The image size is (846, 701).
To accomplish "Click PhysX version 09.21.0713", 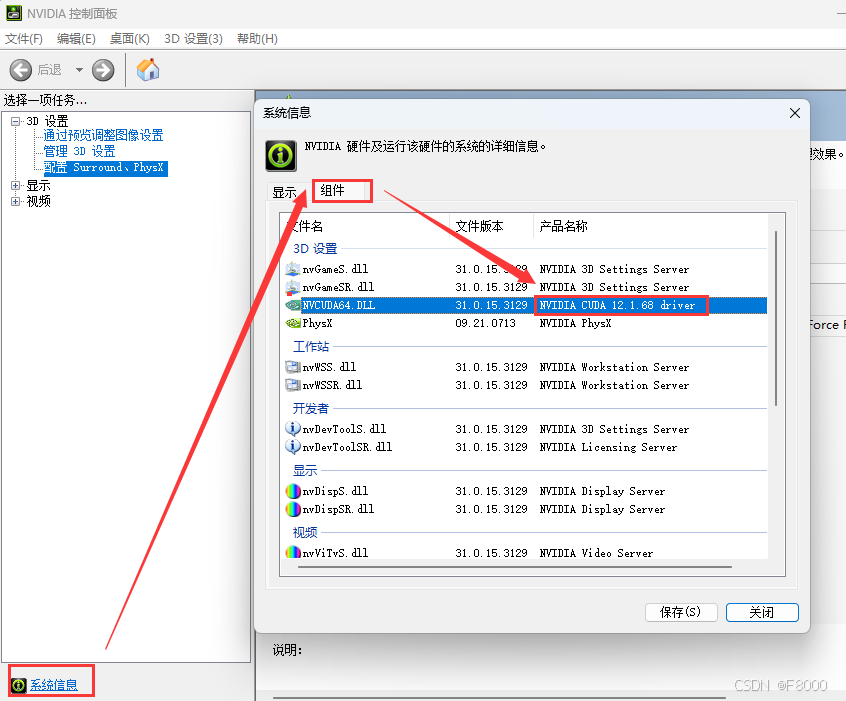I will point(486,323).
